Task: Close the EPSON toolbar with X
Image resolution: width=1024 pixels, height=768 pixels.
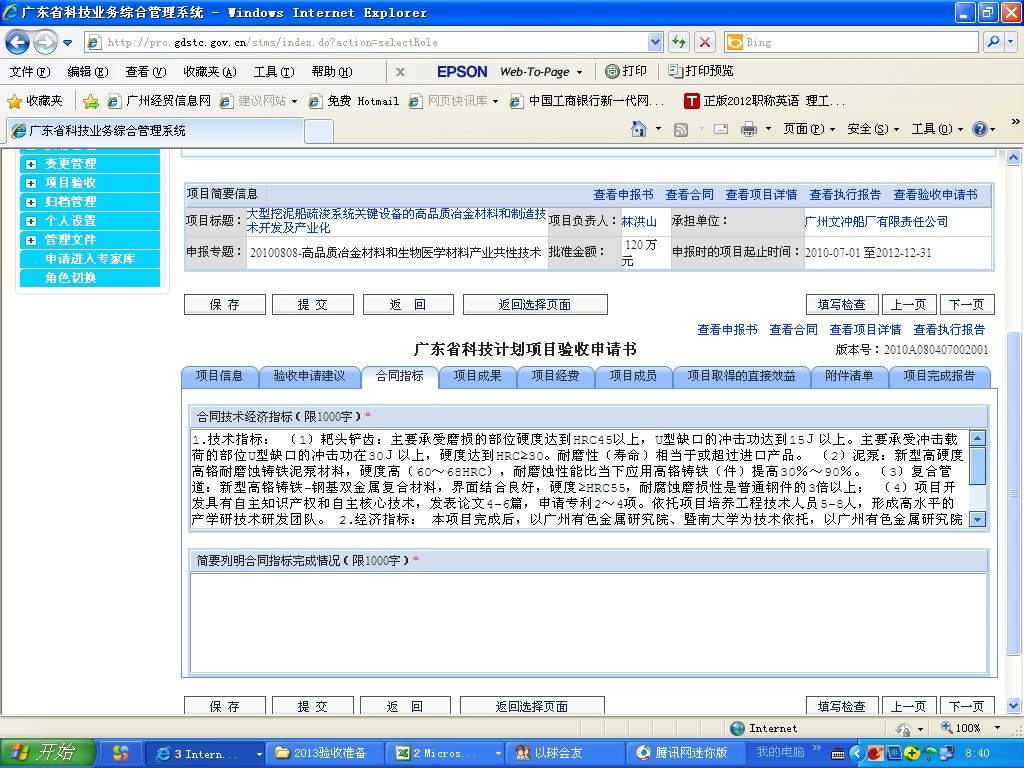Action: (x=400, y=71)
